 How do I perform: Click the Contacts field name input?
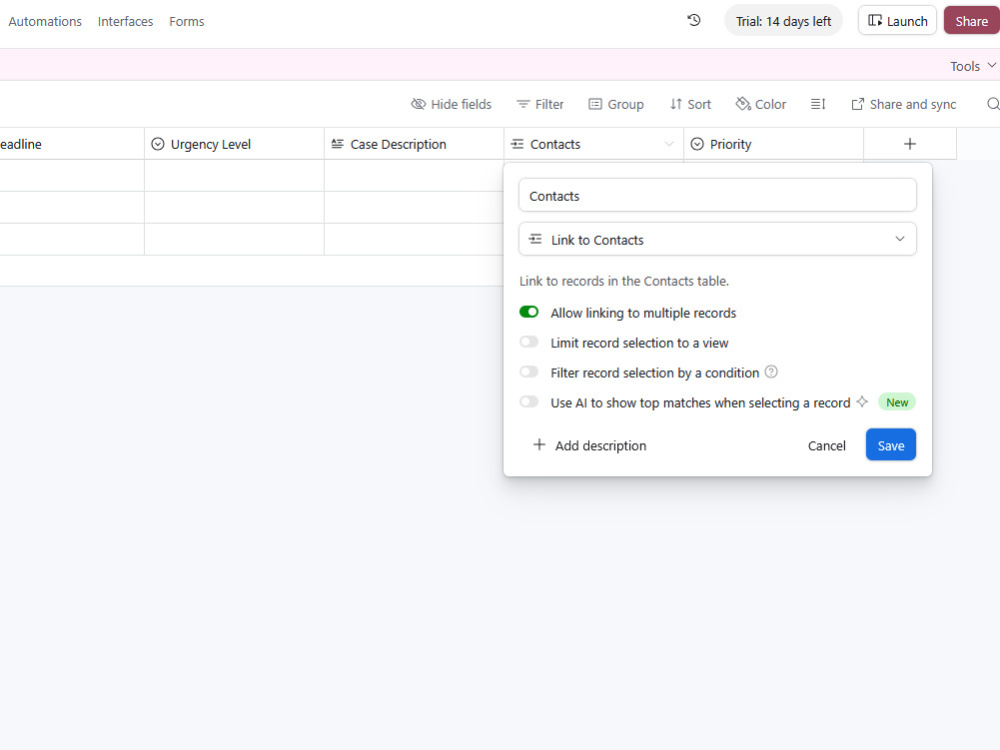(717, 196)
